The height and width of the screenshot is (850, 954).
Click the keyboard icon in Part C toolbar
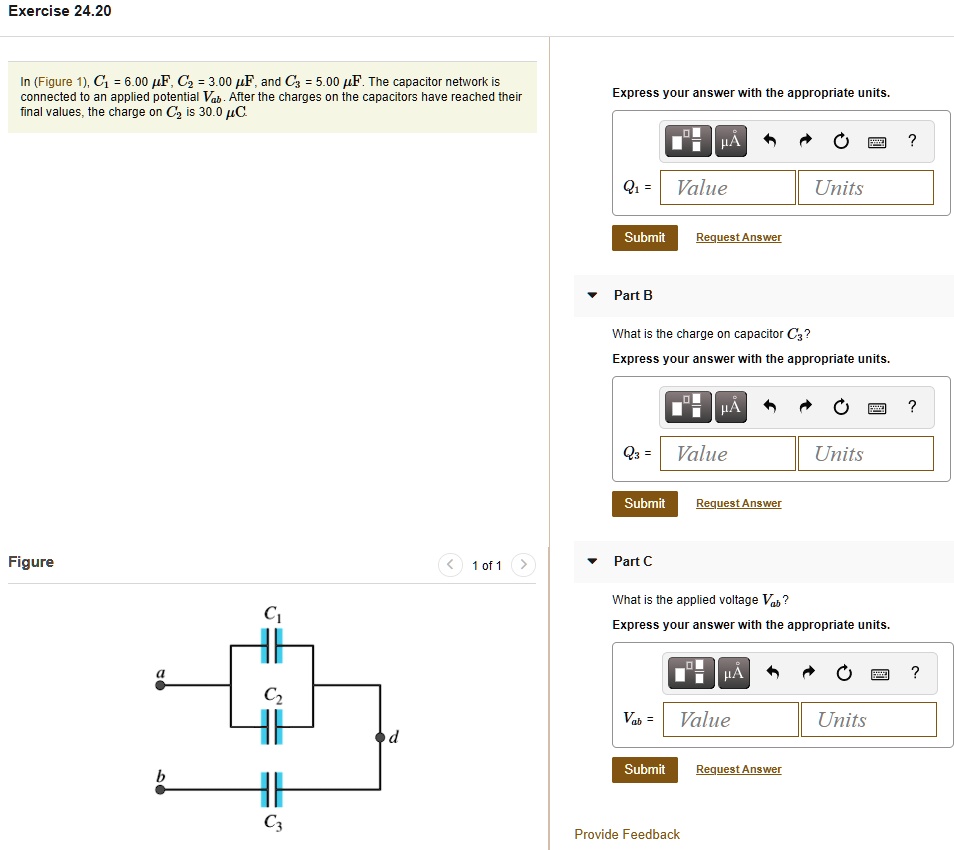click(881, 673)
